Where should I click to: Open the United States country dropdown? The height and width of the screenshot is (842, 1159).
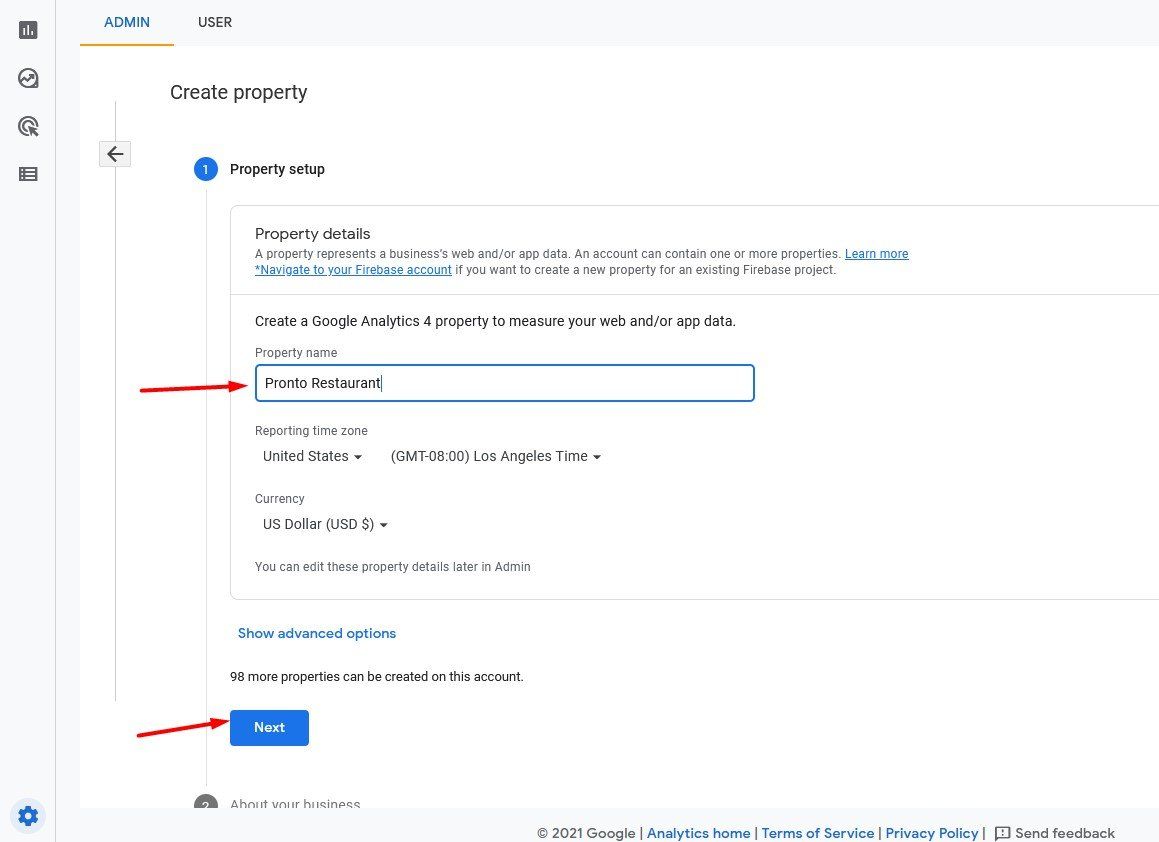point(311,456)
